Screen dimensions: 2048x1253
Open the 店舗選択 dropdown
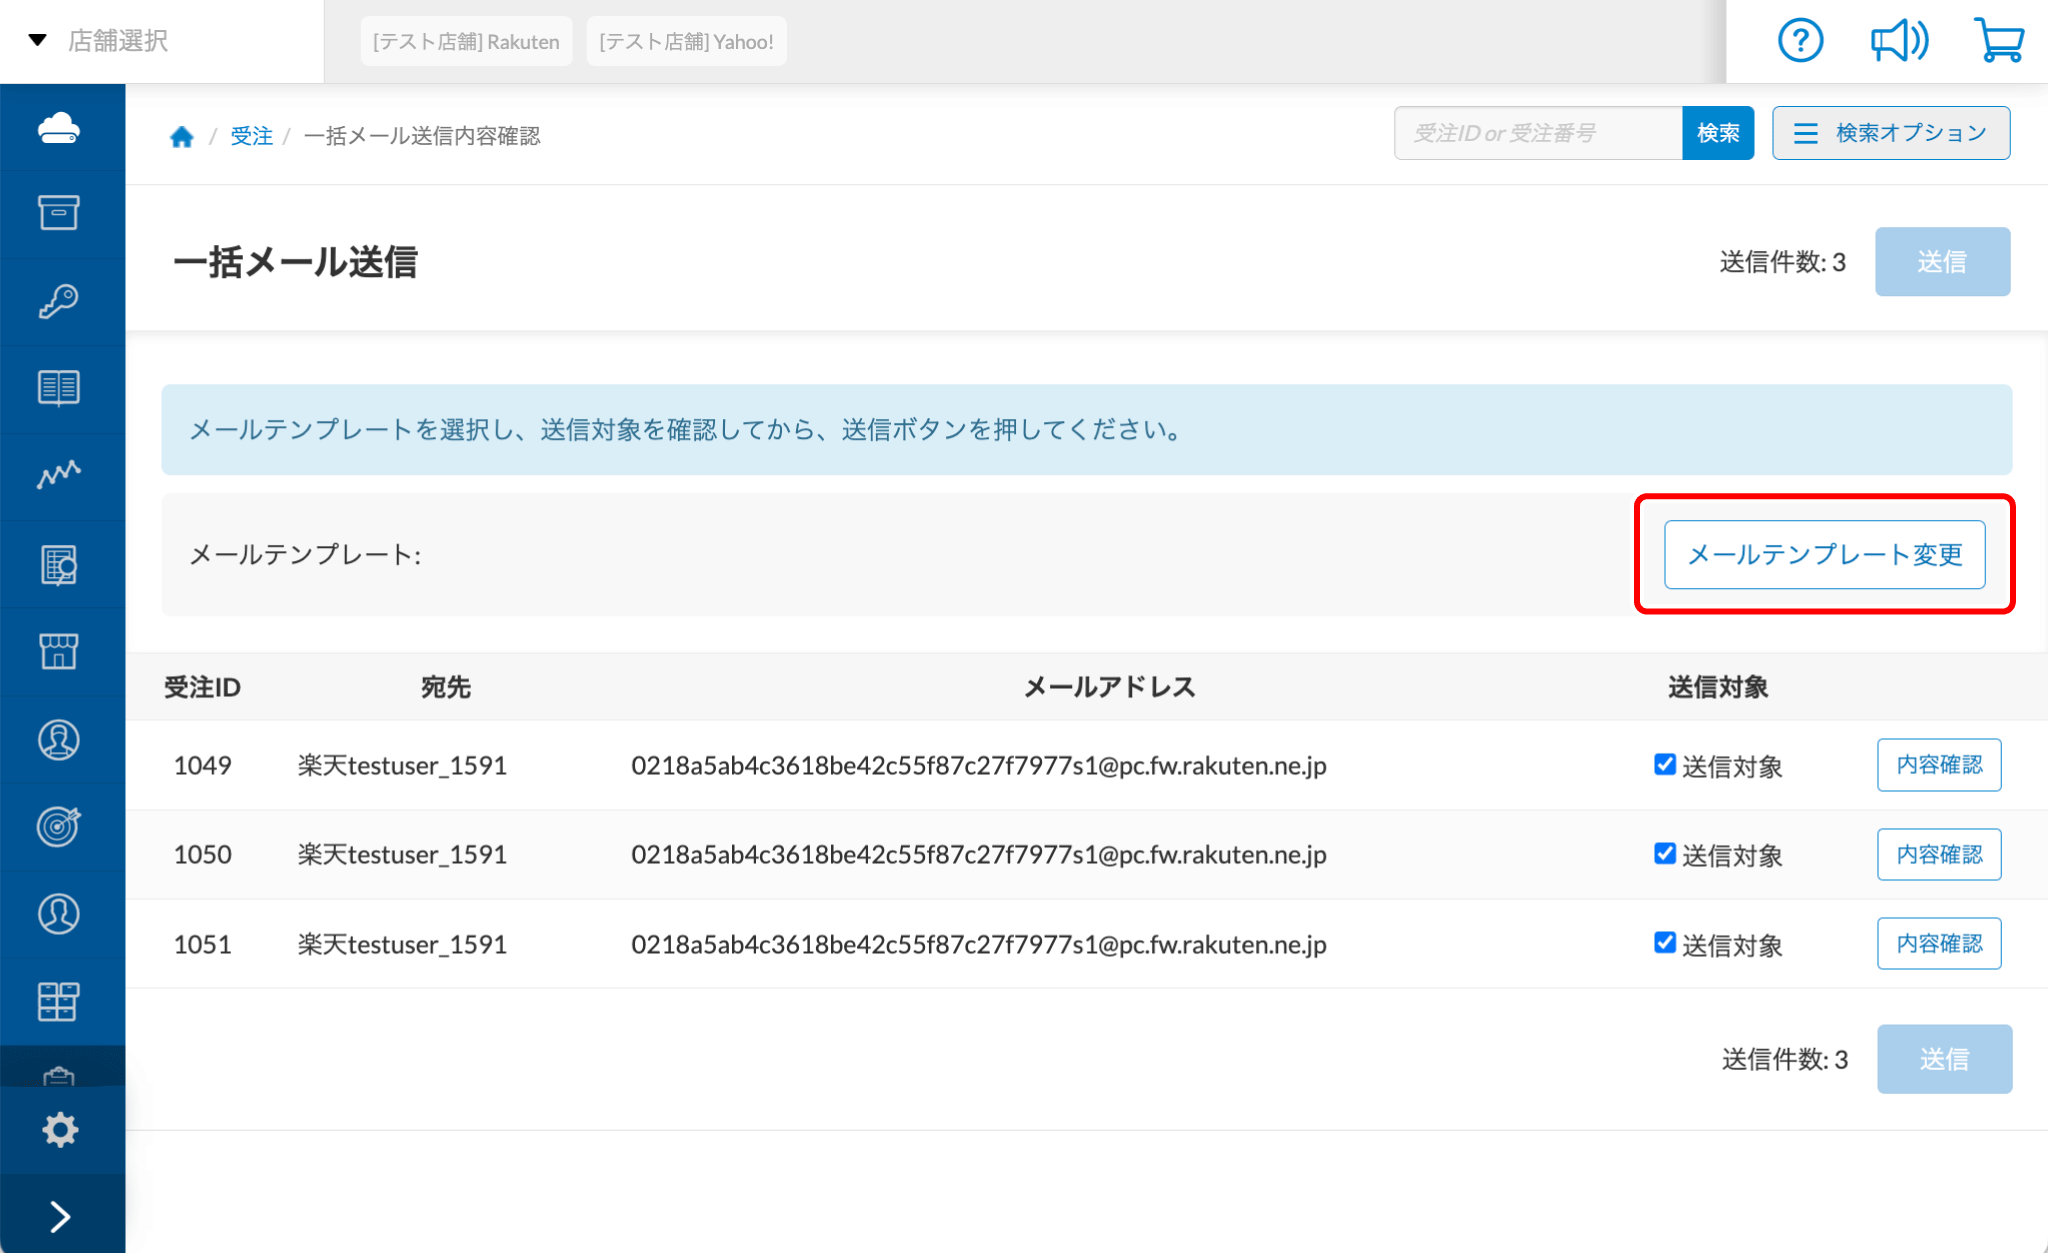(100, 41)
